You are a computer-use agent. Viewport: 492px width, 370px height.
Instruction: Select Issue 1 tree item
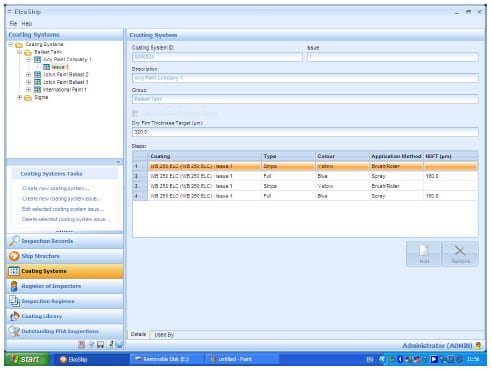pyautogui.click(x=60, y=67)
